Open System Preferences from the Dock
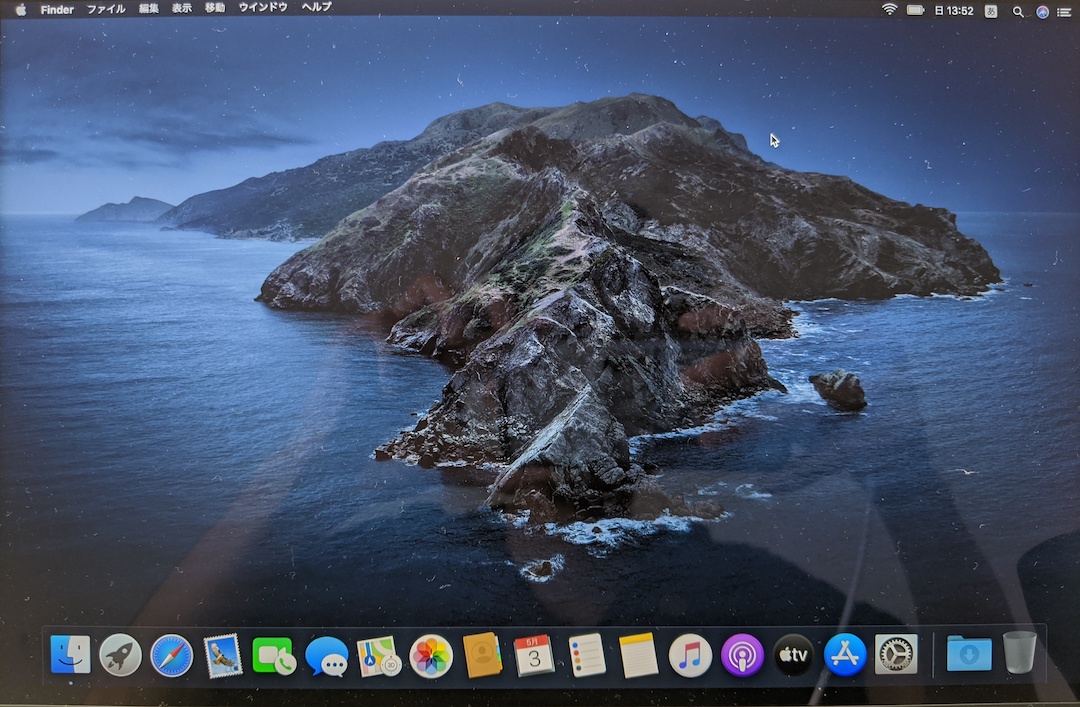 pos(897,655)
